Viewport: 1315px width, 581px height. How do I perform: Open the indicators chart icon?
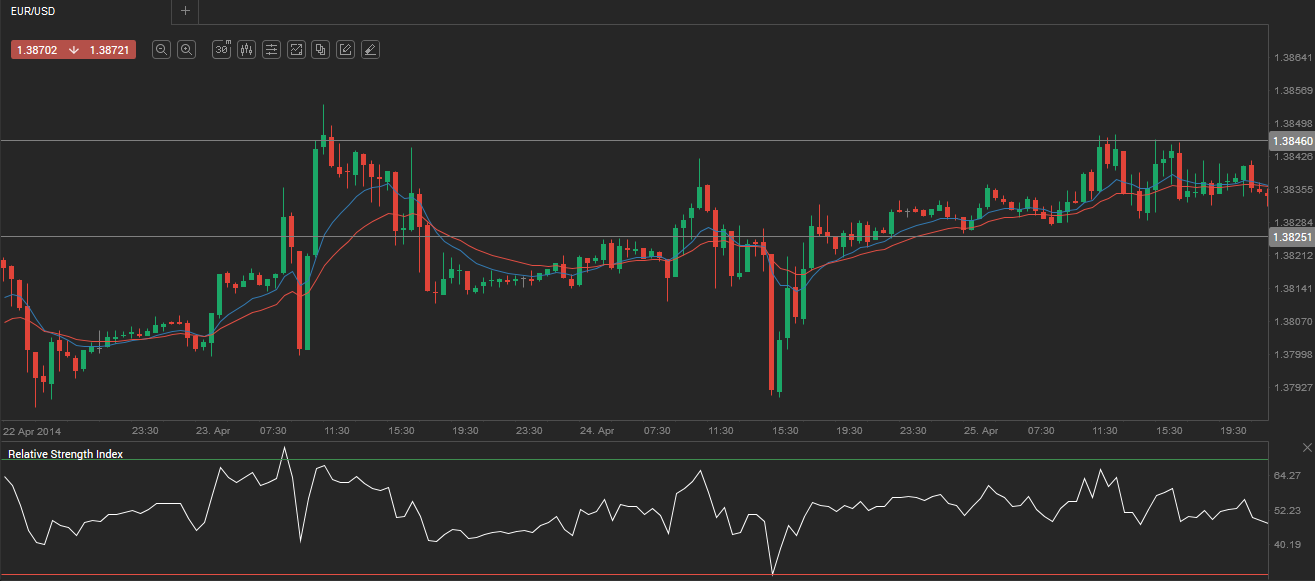[x=296, y=49]
